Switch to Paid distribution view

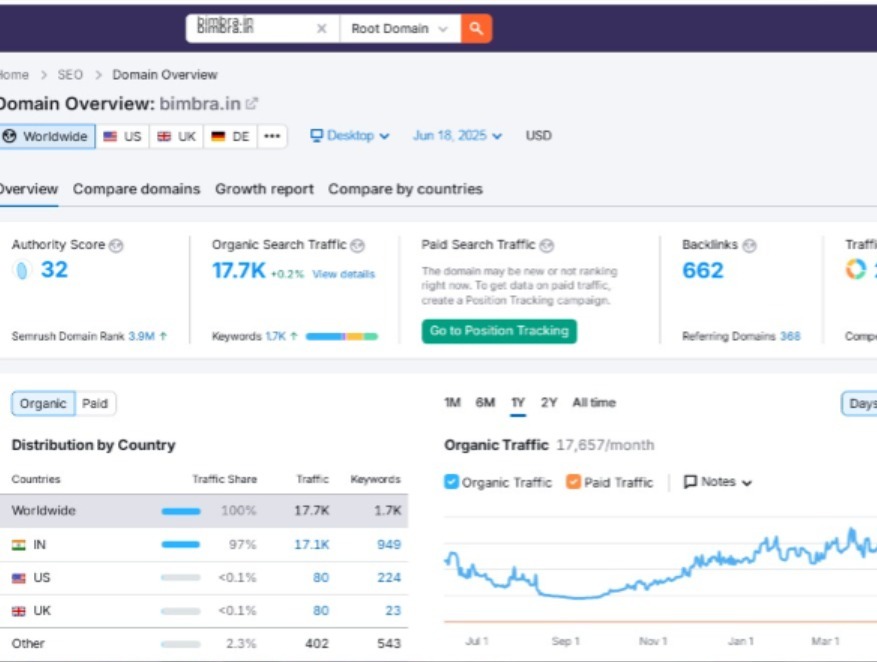click(95, 404)
